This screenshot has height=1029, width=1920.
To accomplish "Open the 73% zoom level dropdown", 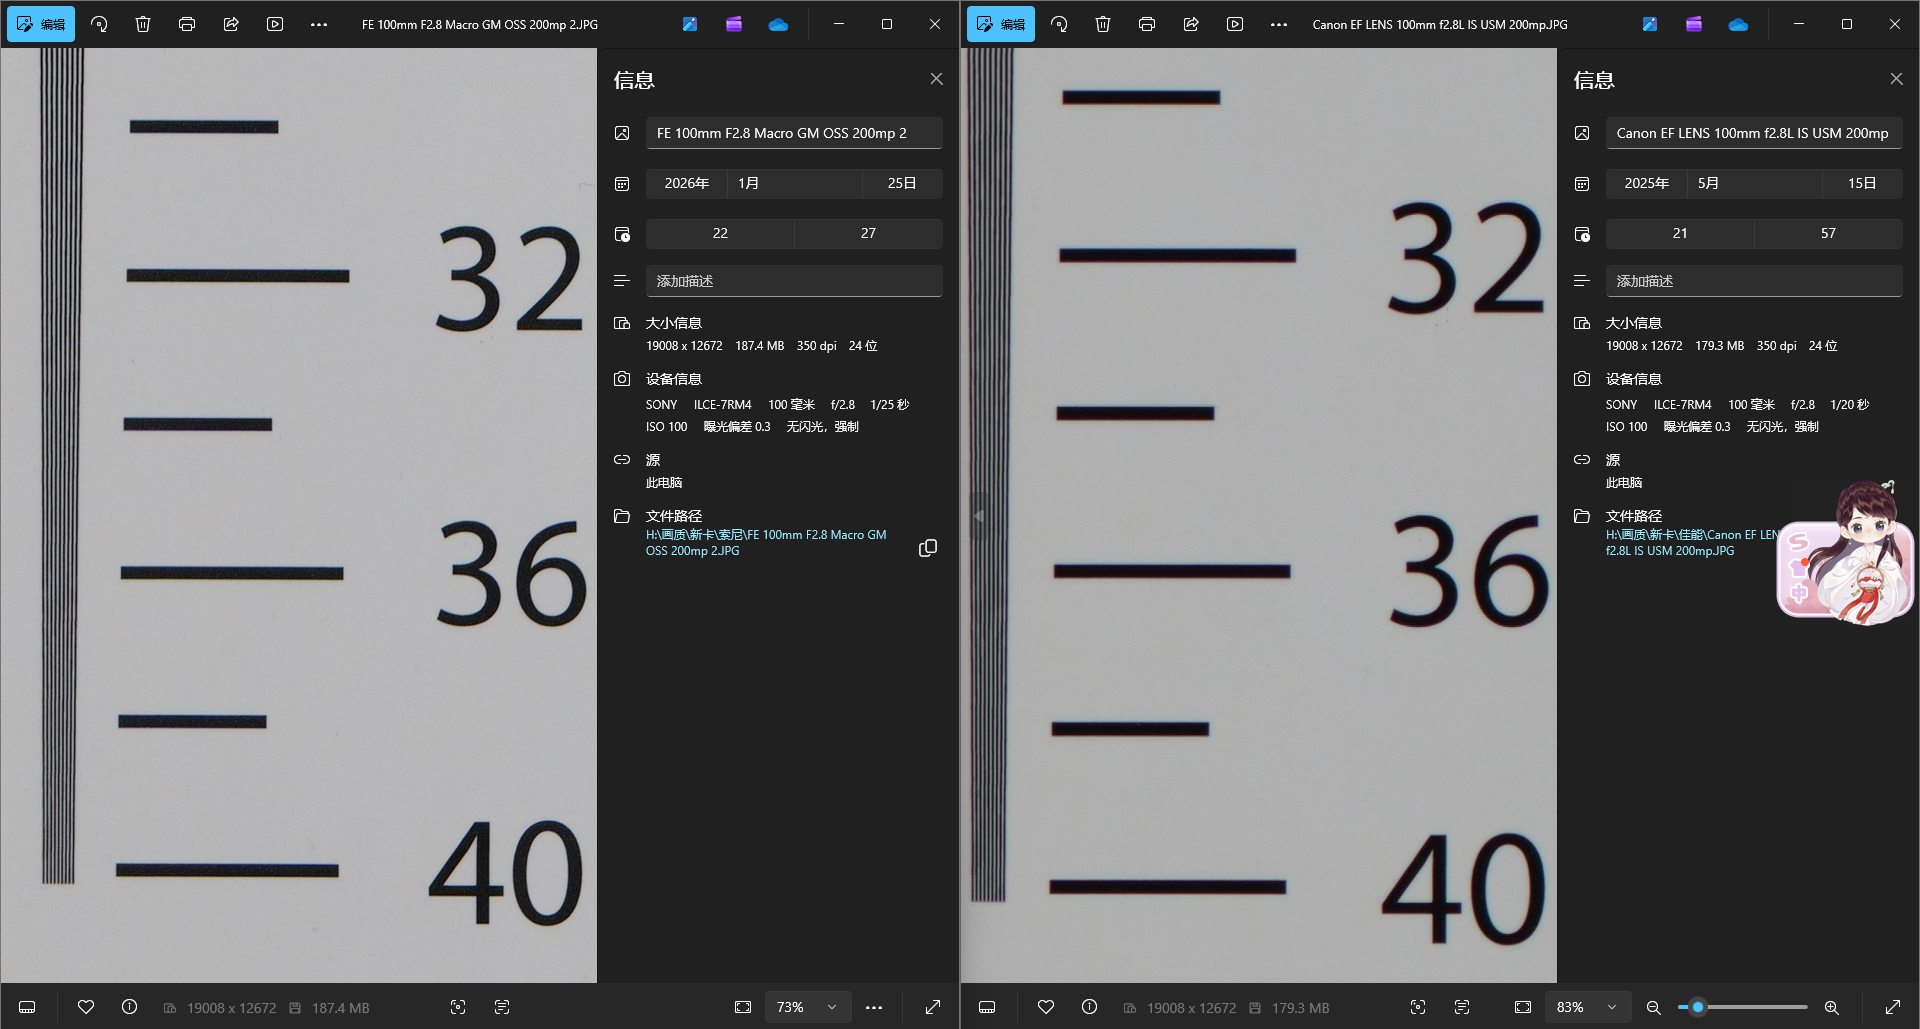I will 808,1007.
